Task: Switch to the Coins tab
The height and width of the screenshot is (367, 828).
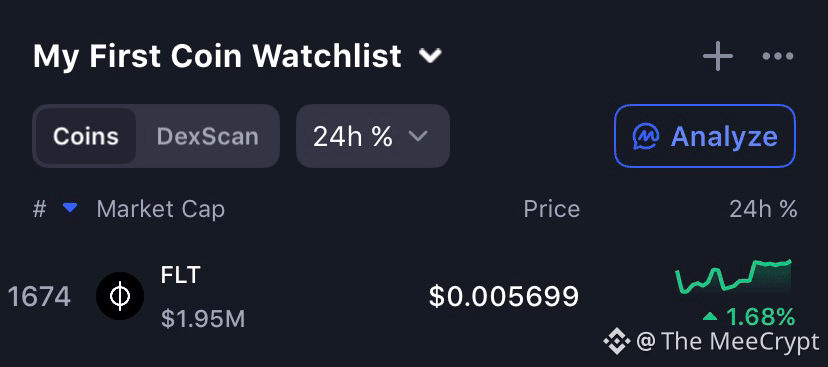Action: pos(86,136)
